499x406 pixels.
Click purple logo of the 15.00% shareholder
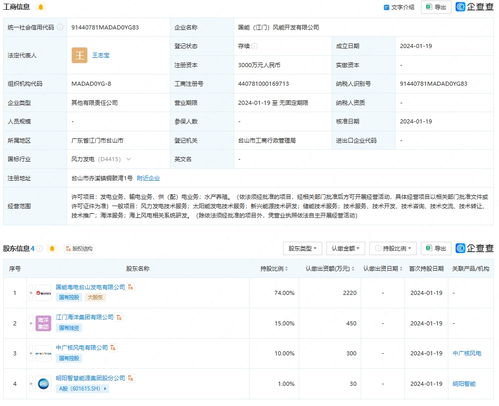click(x=43, y=323)
